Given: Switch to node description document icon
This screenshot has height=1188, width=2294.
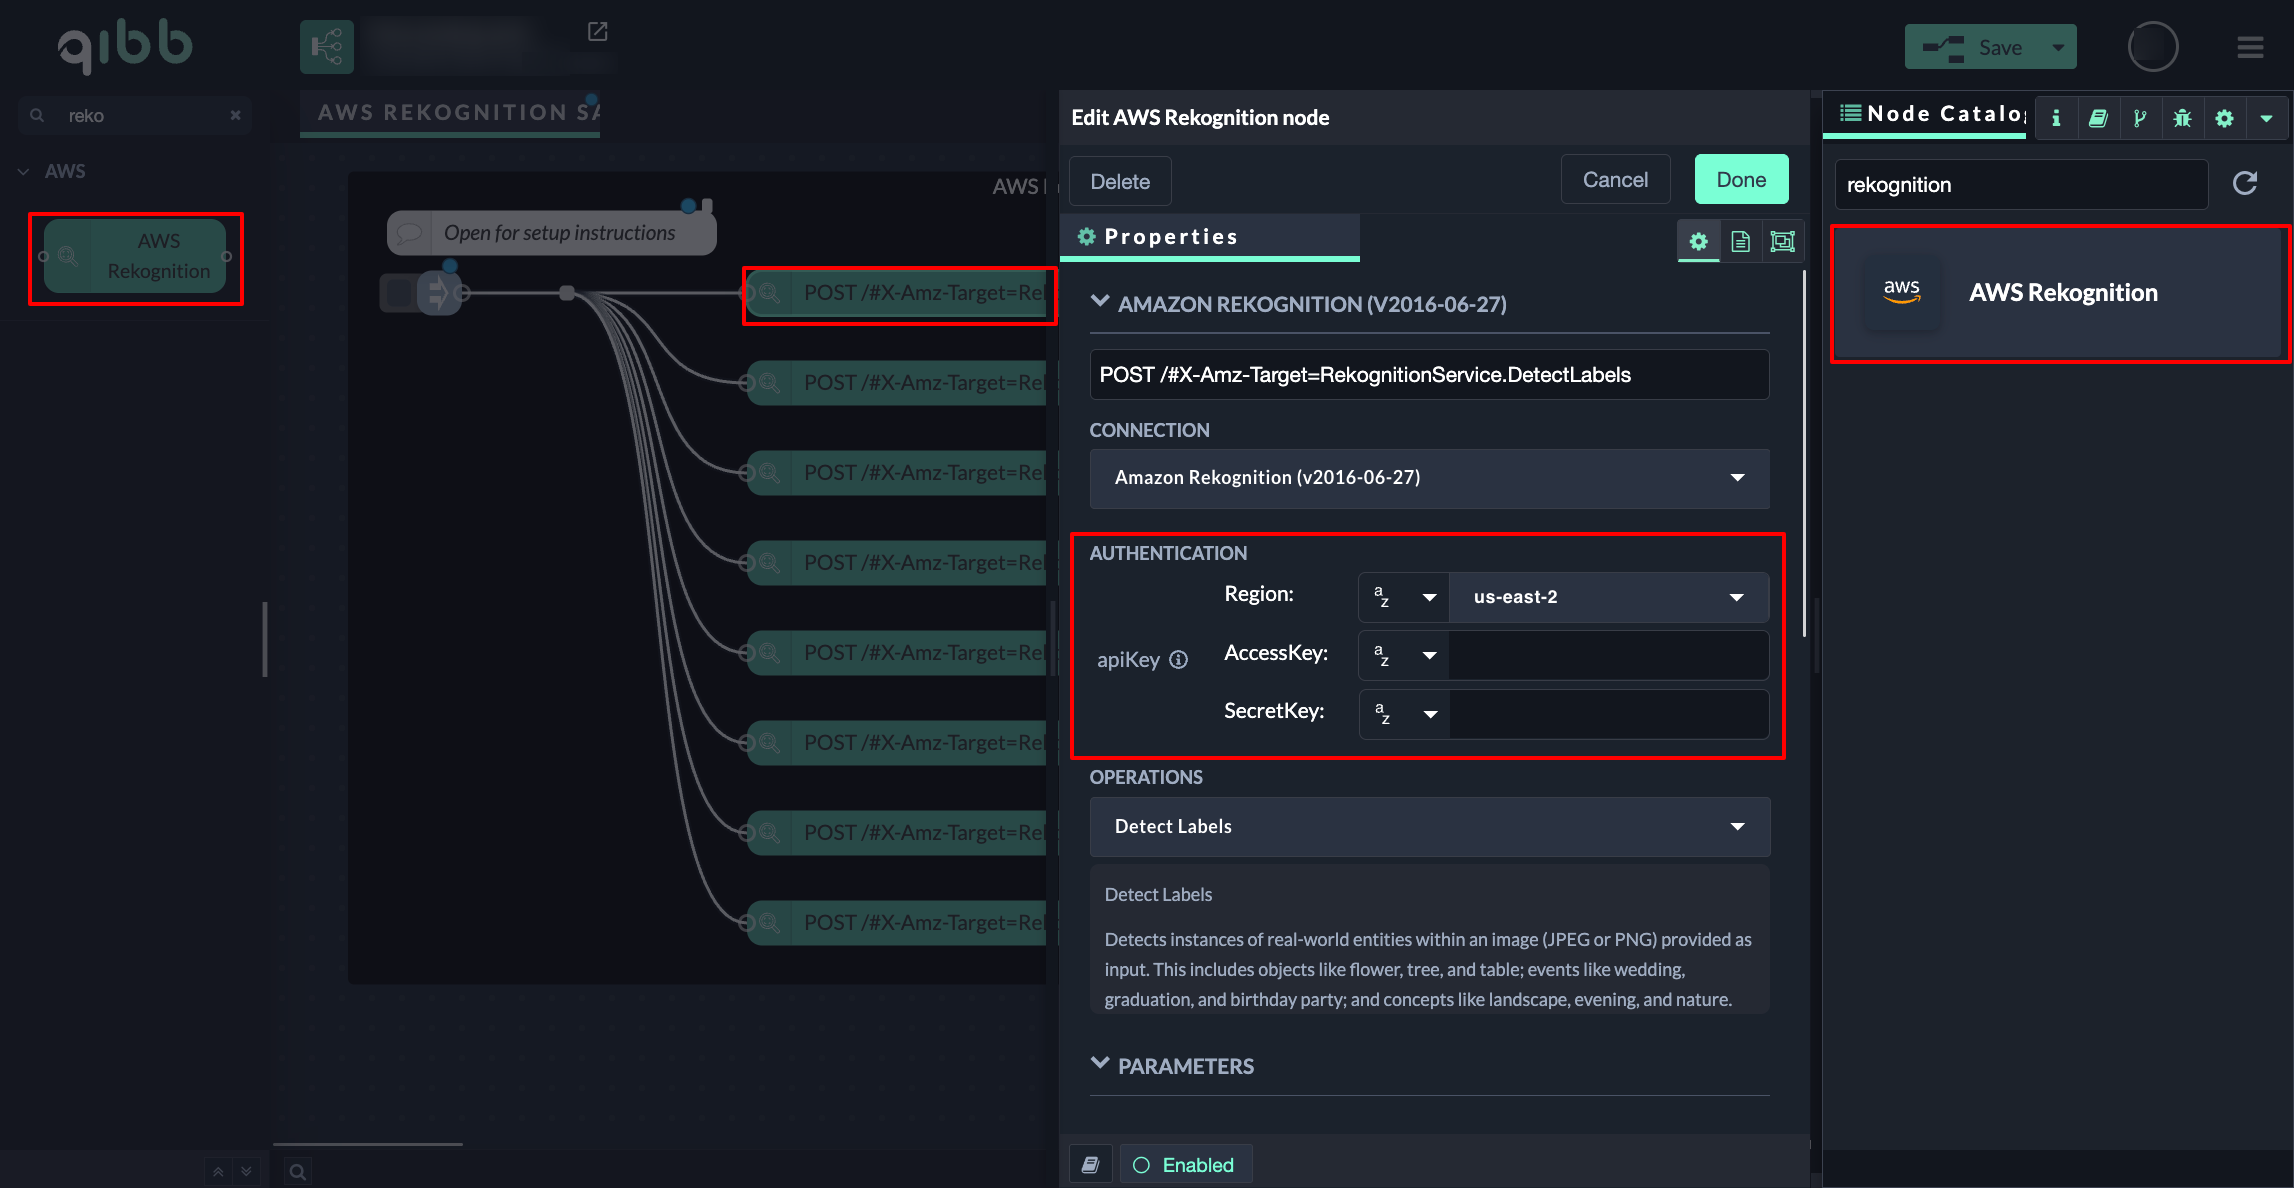Looking at the screenshot, I should (x=1740, y=241).
